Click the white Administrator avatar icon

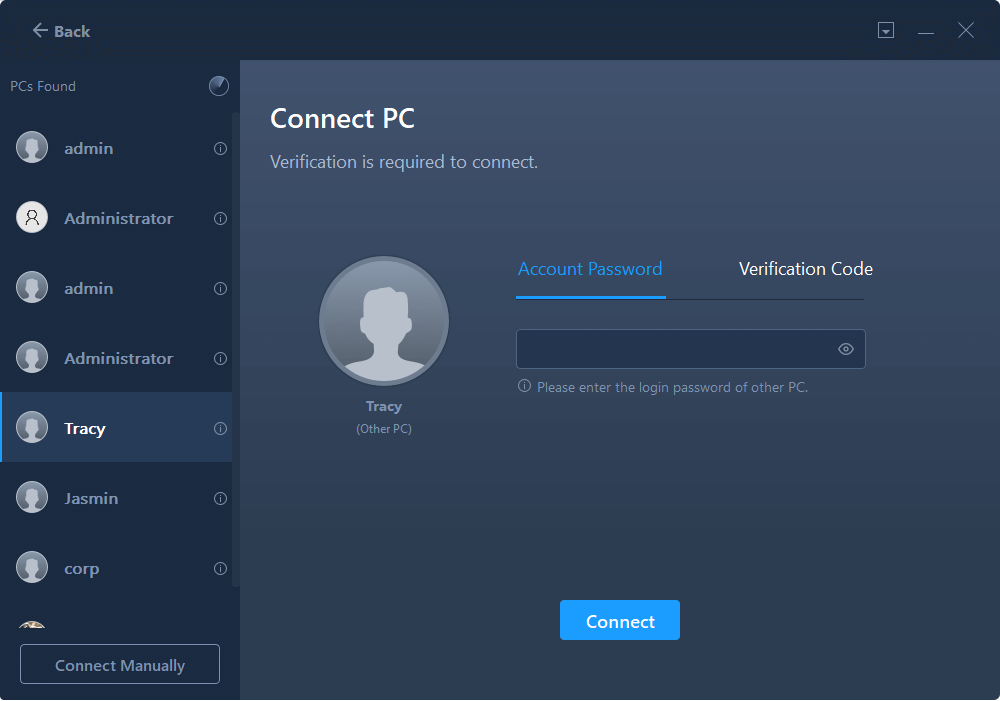point(32,218)
